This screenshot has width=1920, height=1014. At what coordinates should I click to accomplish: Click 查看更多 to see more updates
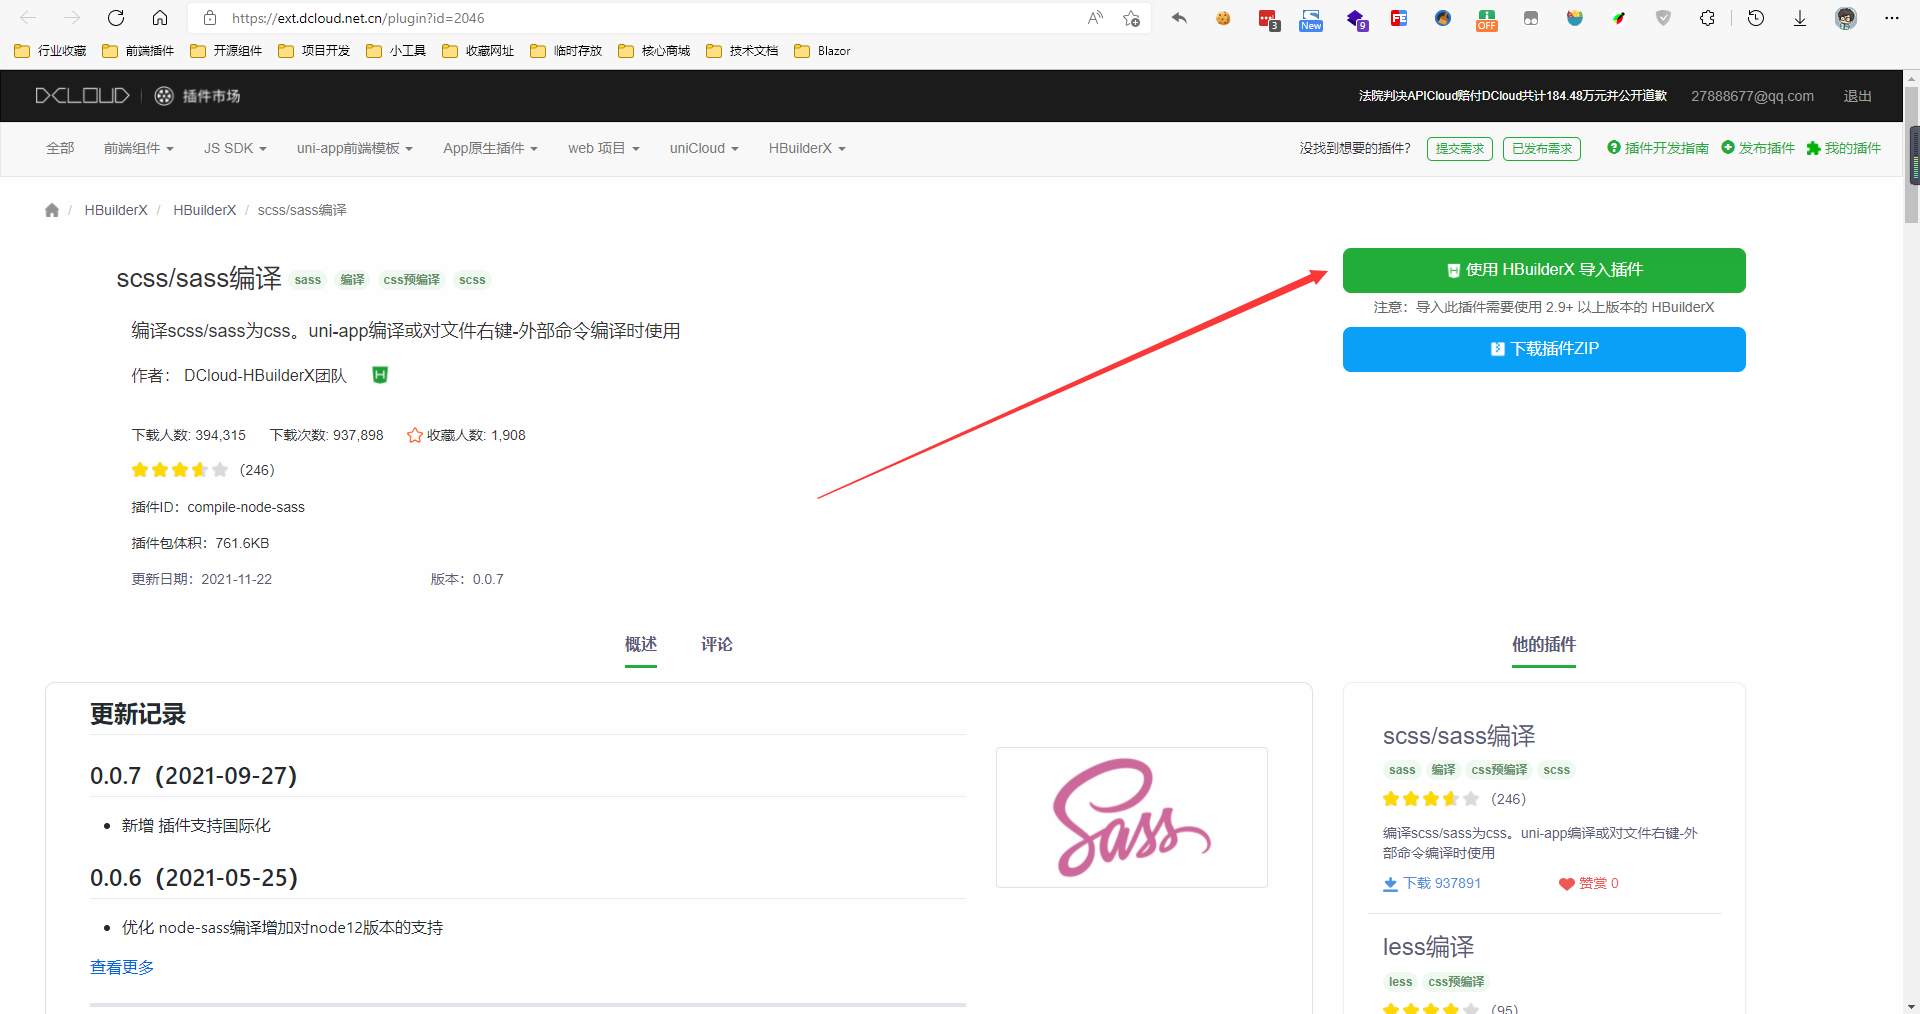pos(122,967)
